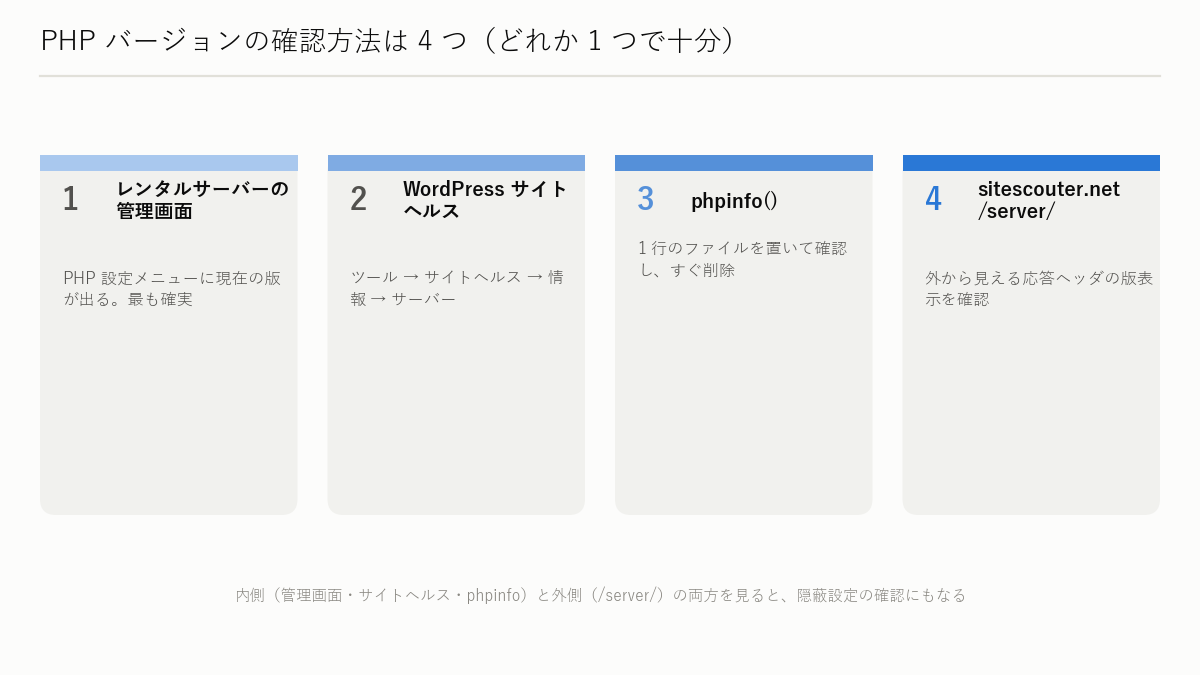Image resolution: width=1200 pixels, height=675 pixels.
Task: Select the number 2 on the second card
Action: tap(358, 199)
